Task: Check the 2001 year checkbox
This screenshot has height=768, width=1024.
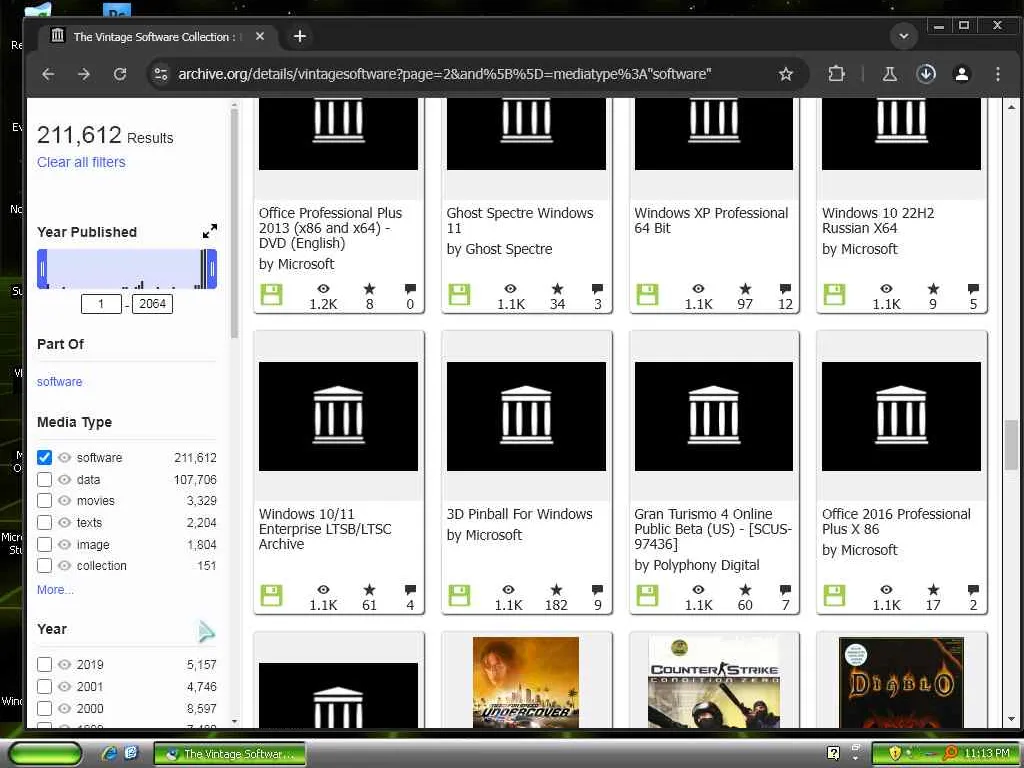Action: [44, 686]
